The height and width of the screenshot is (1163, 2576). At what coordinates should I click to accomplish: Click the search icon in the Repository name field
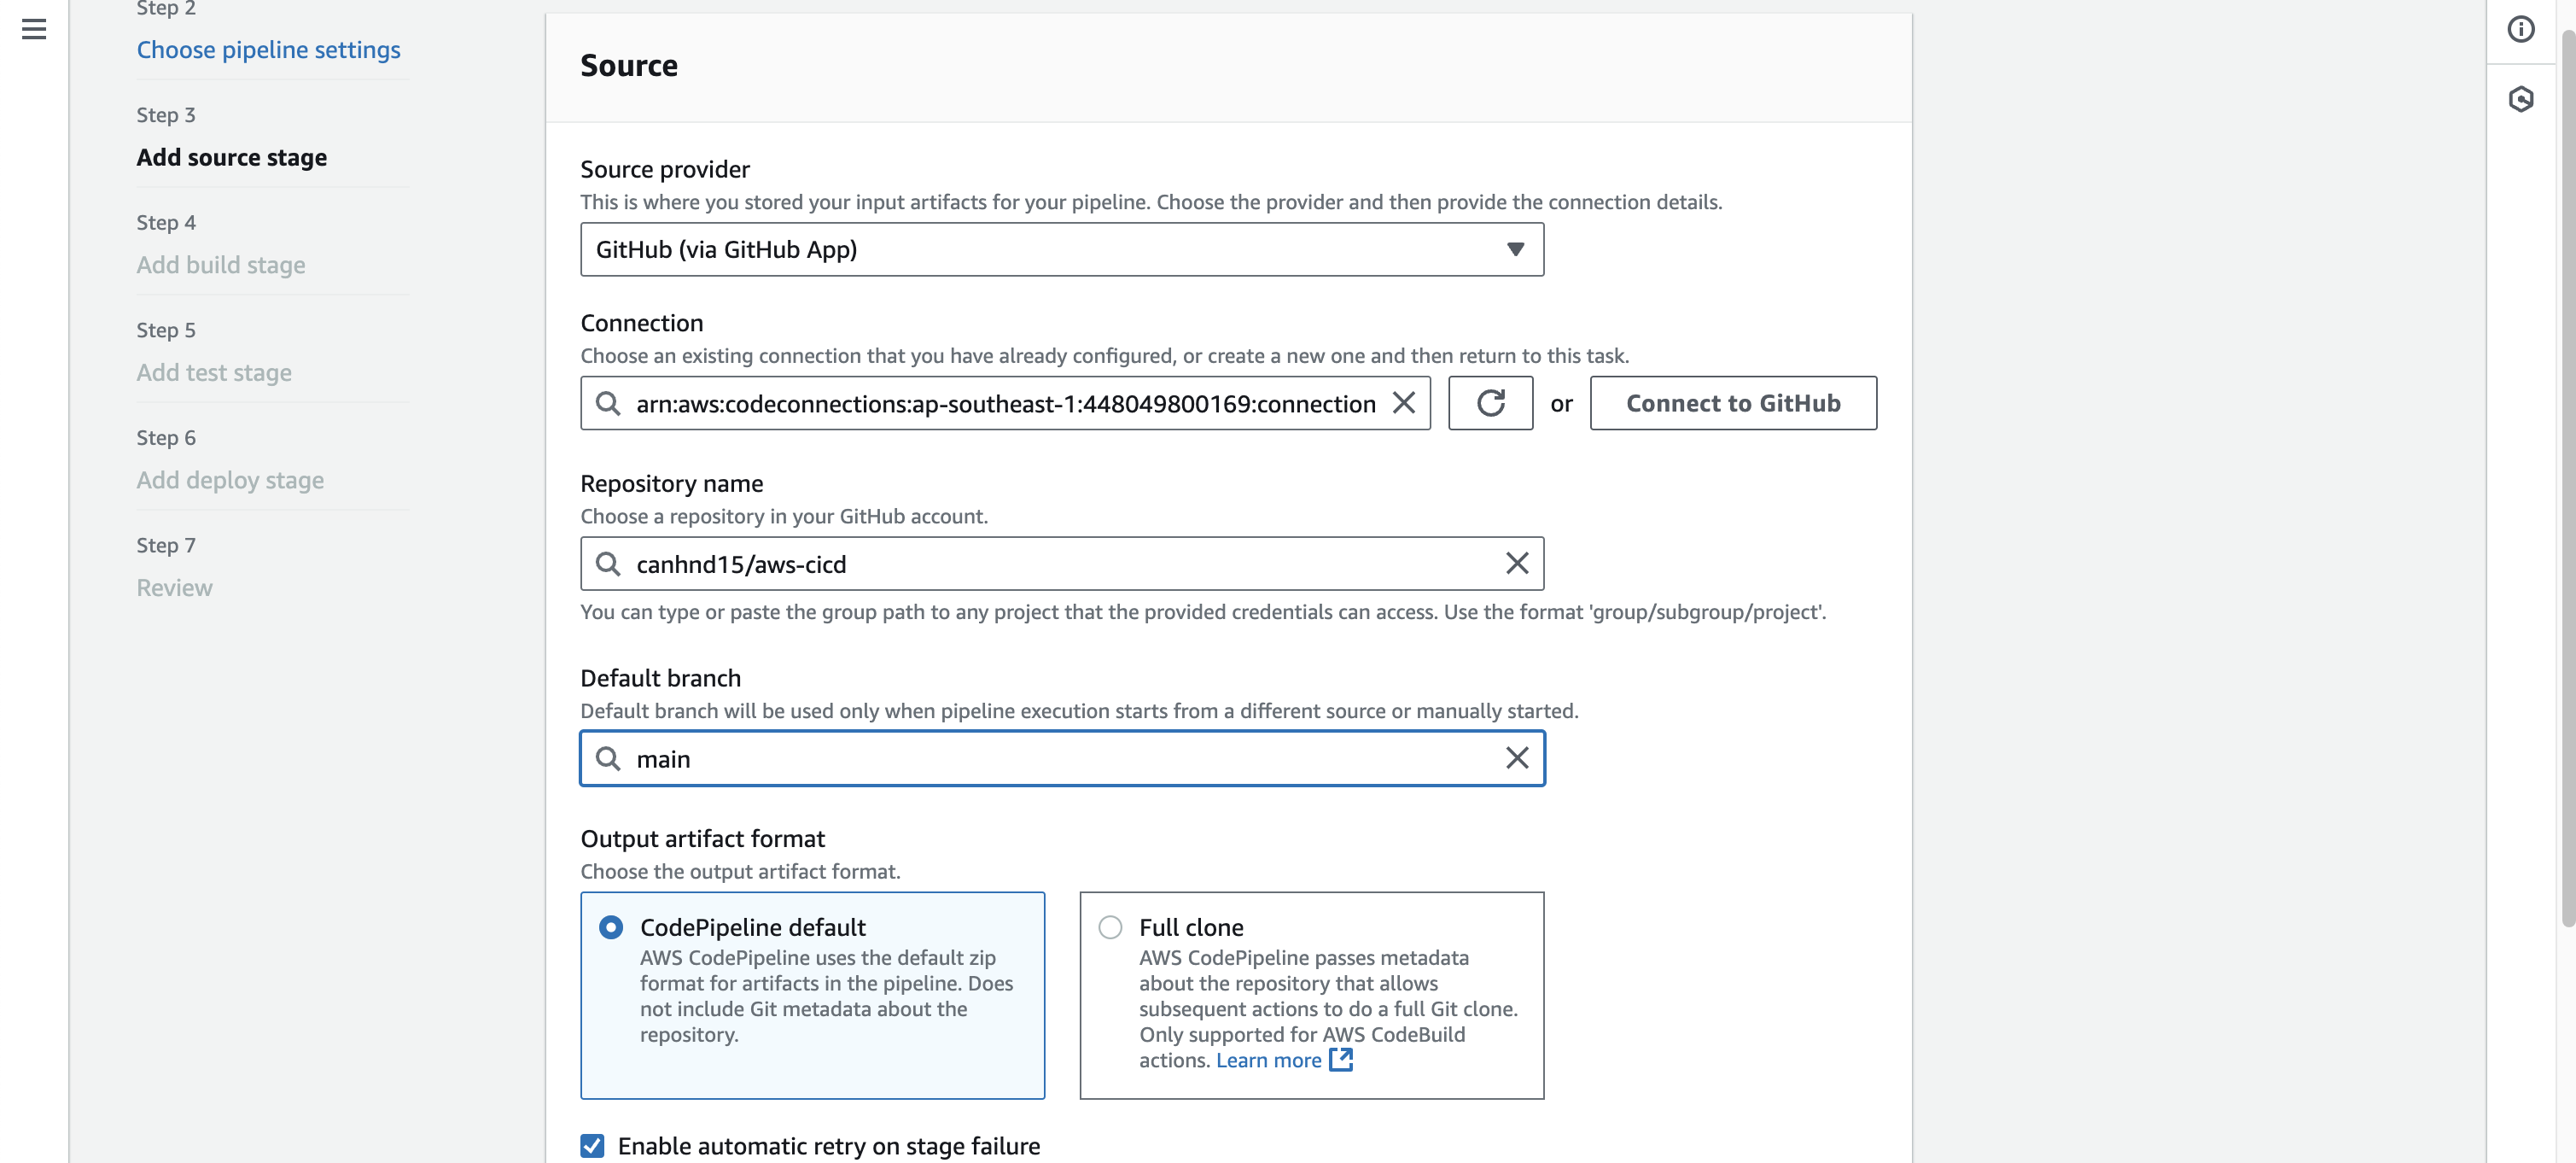click(x=608, y=564)
